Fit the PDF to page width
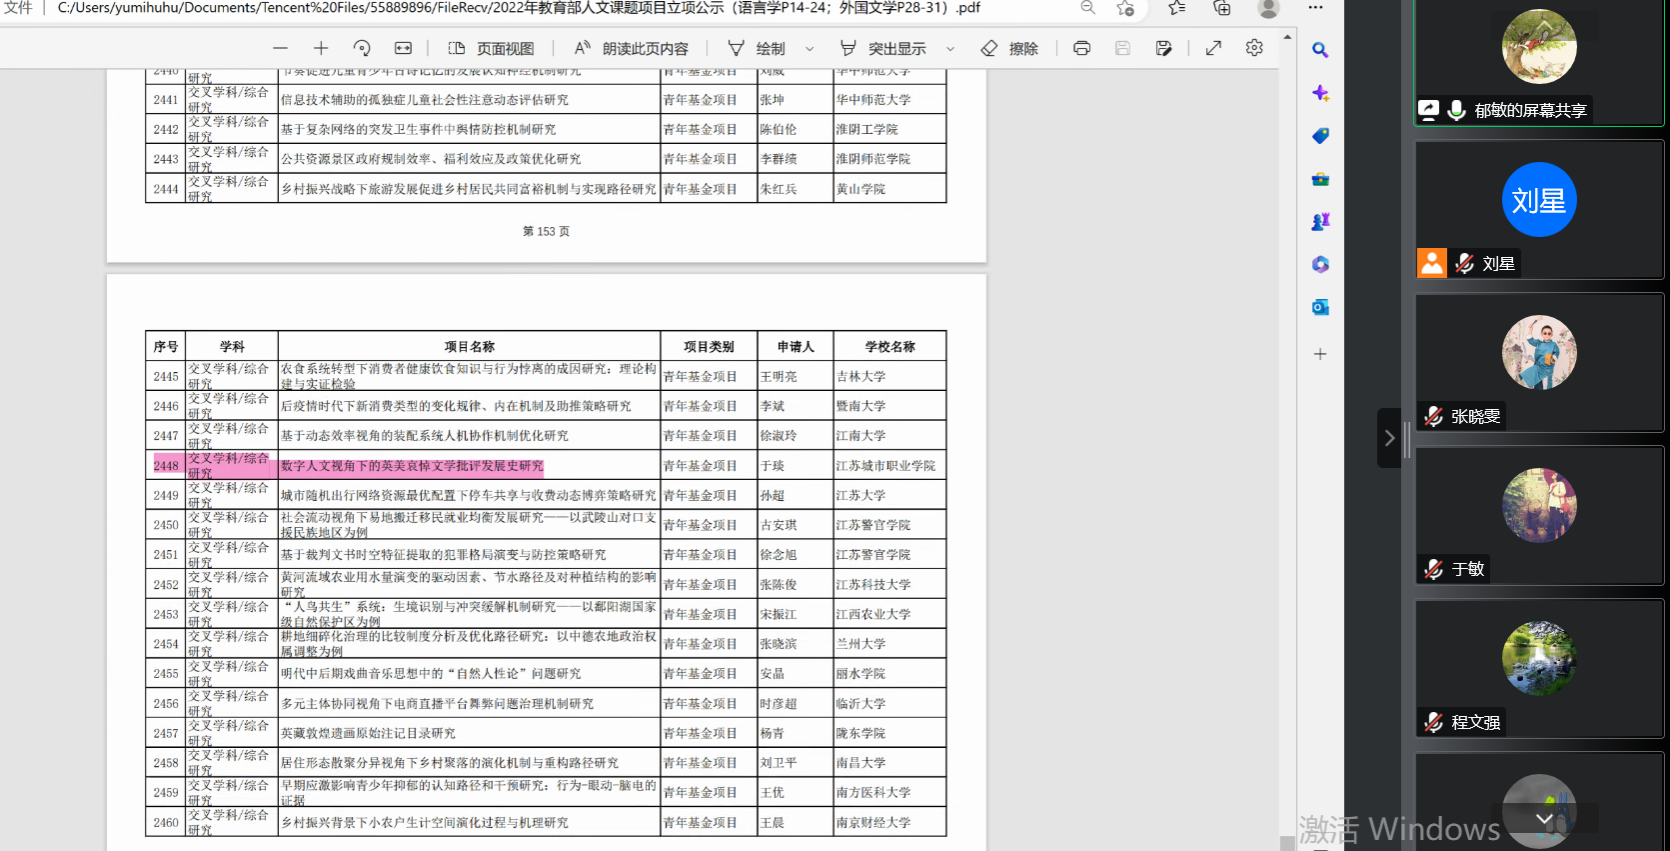This screenshot has width=1670, height=851. pos(403,48)
